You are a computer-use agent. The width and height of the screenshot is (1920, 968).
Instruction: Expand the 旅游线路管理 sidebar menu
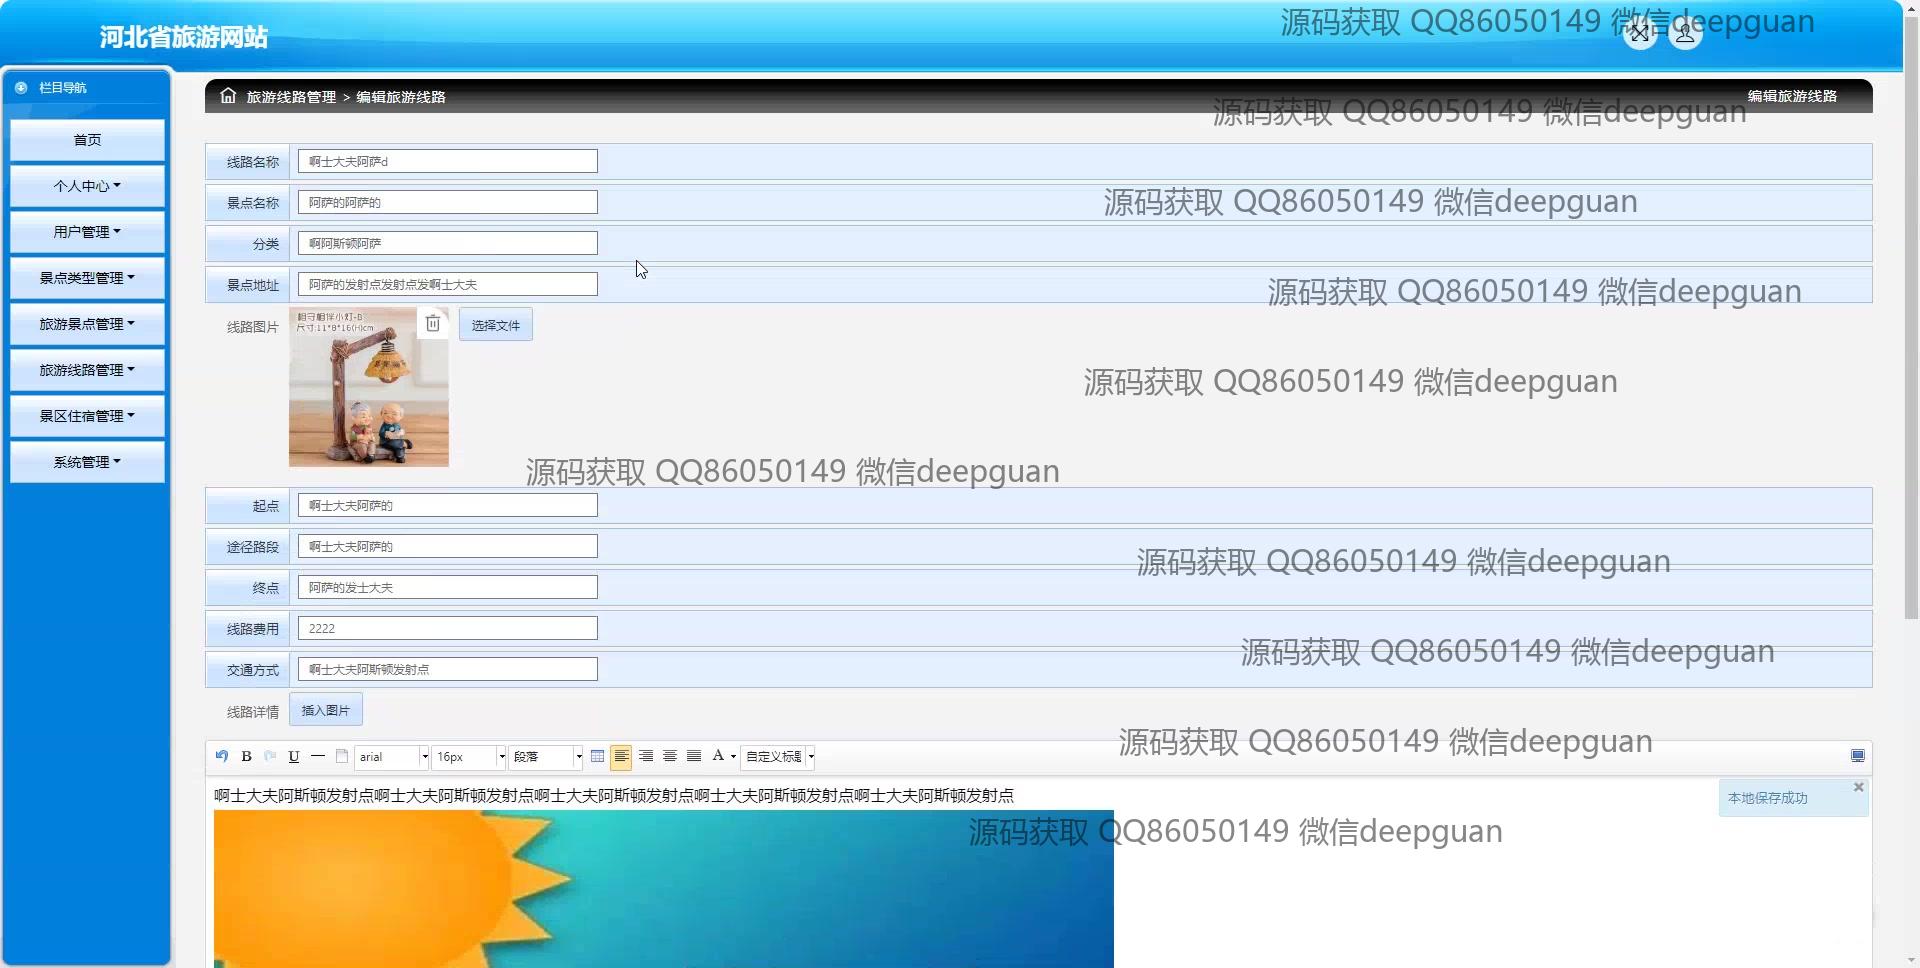coord(87,370)
